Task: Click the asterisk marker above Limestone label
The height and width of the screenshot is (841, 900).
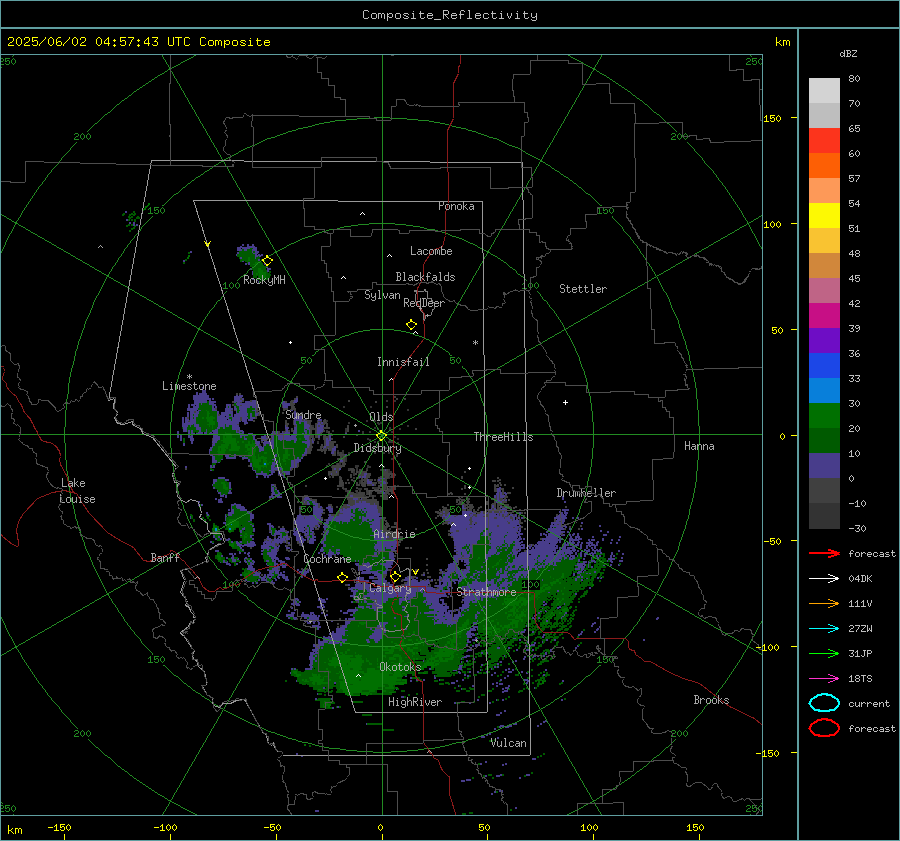Action: [x=189, y=377]
